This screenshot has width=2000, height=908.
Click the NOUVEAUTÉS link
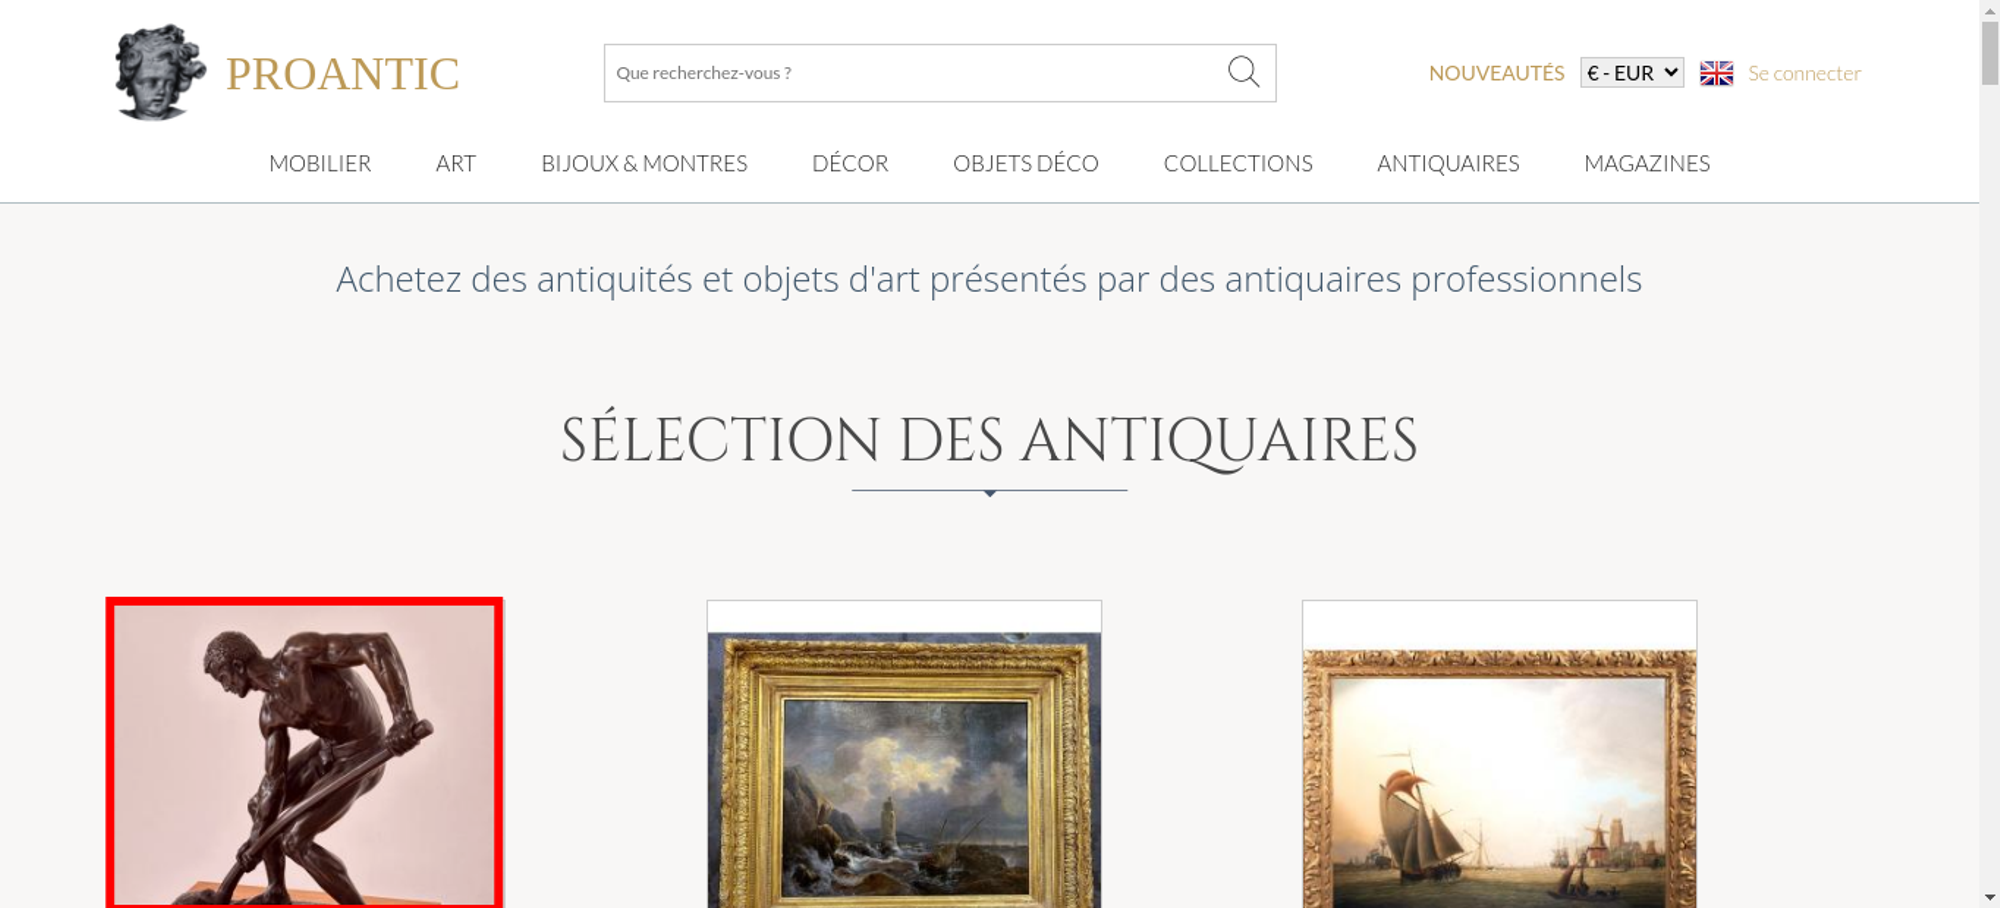click(x=1496, y=73)
